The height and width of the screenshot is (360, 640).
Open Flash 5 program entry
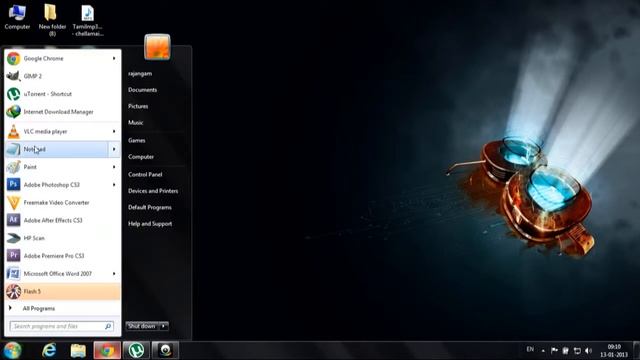(62, 291)
